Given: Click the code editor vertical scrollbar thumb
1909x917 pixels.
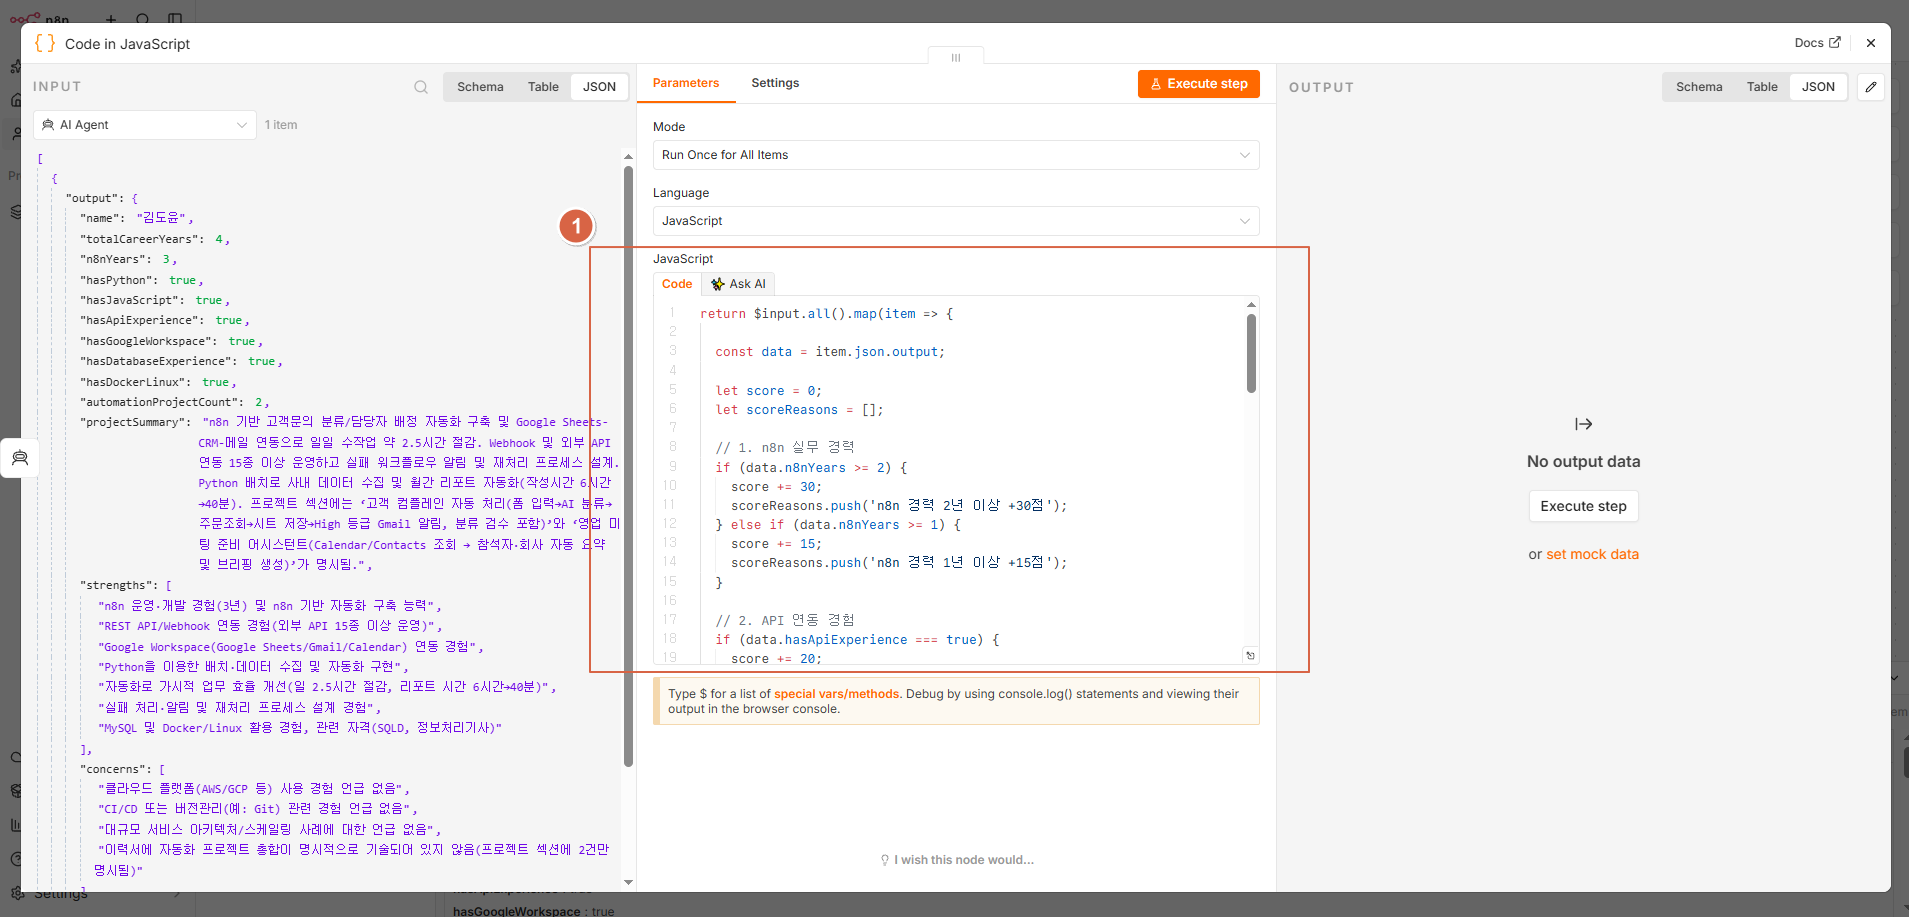Looking at the screenshot, I should point(1251,353).
